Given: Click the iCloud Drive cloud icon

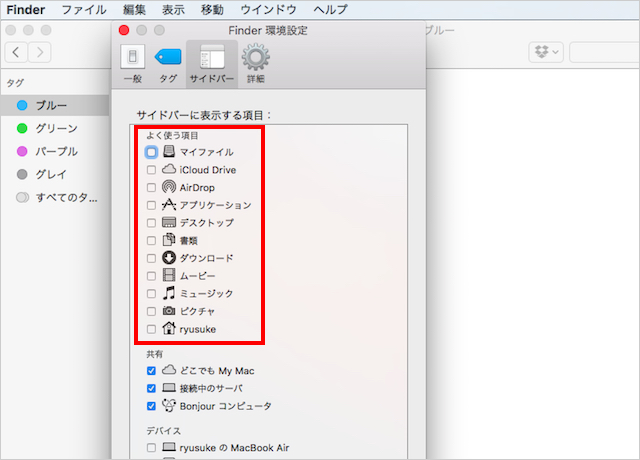Looking at the screenshot, I should tap(169, 169).
